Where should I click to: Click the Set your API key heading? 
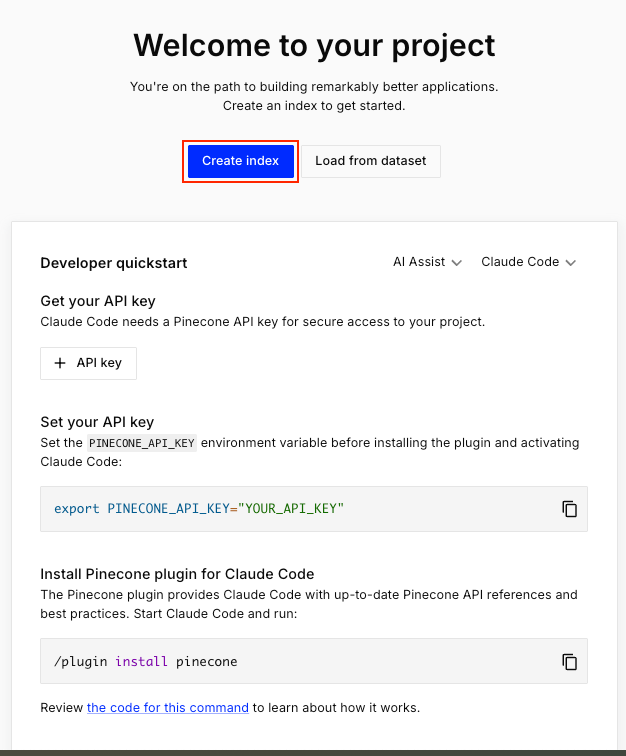(x=97, y=422)
